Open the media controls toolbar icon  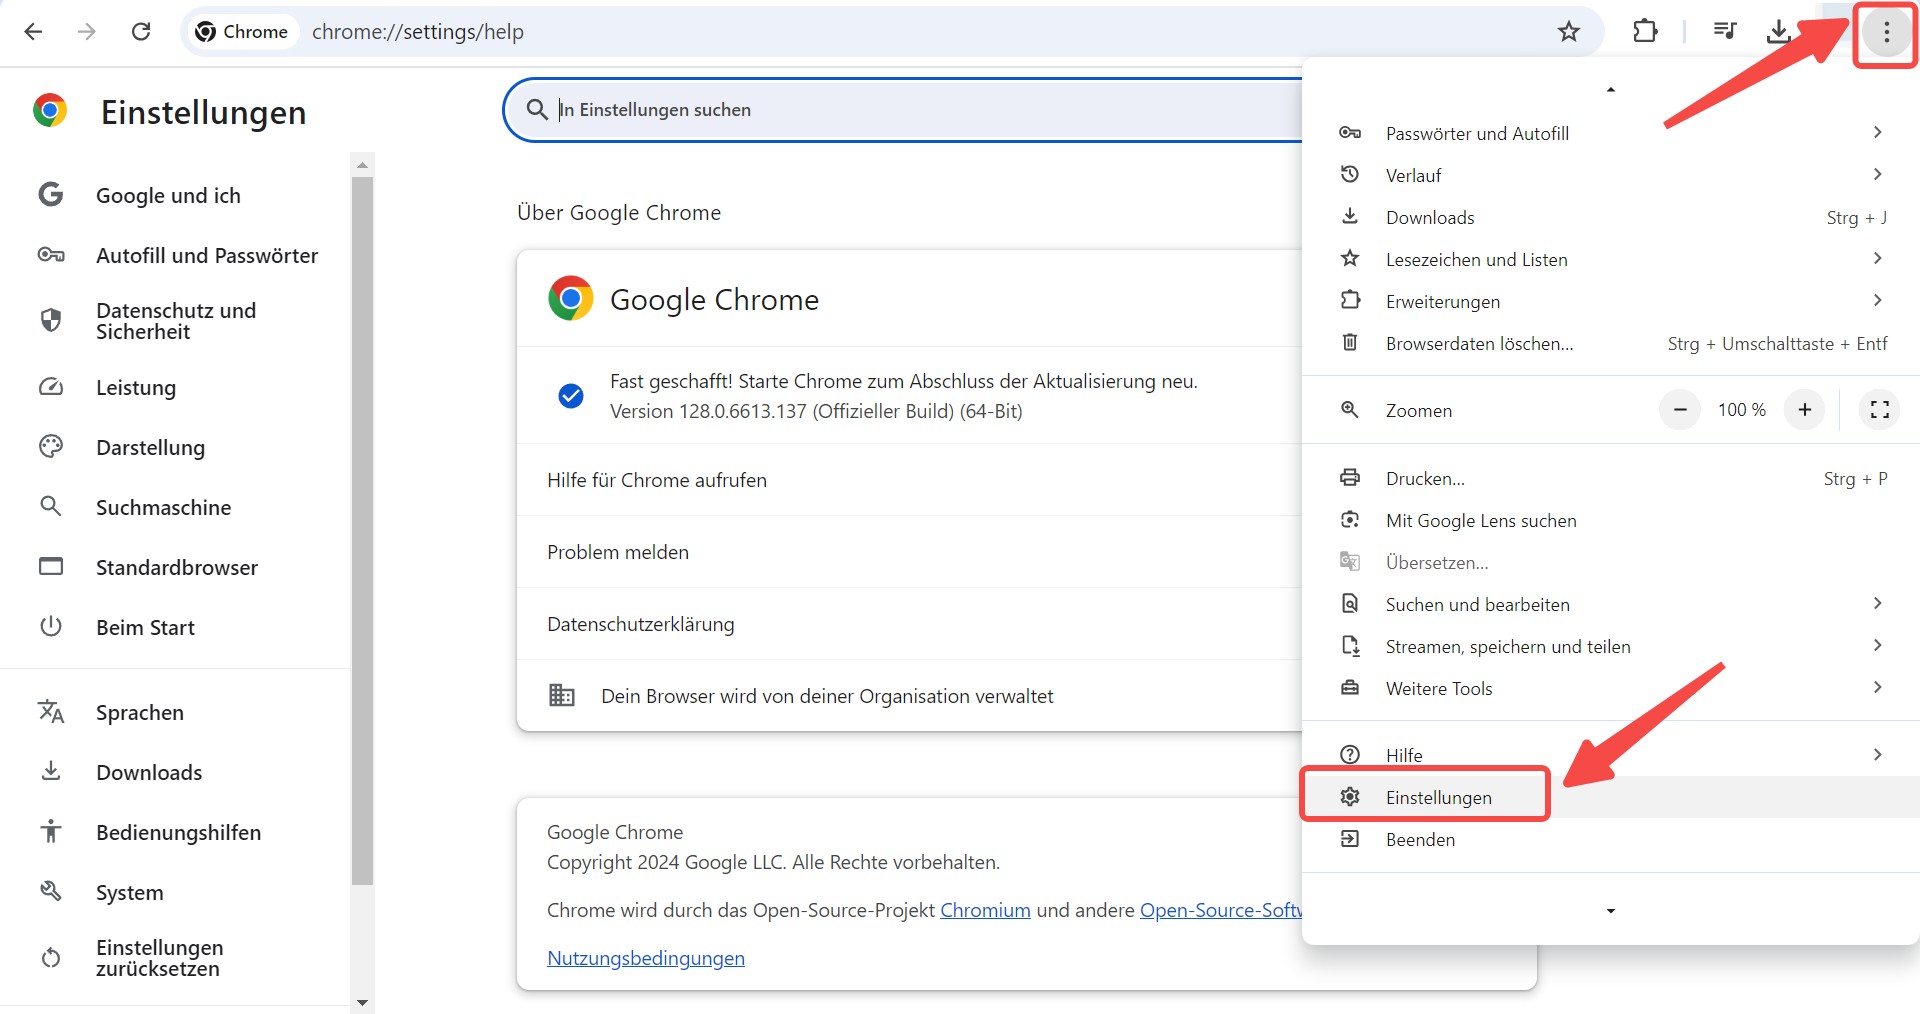tap(1724, 32)
